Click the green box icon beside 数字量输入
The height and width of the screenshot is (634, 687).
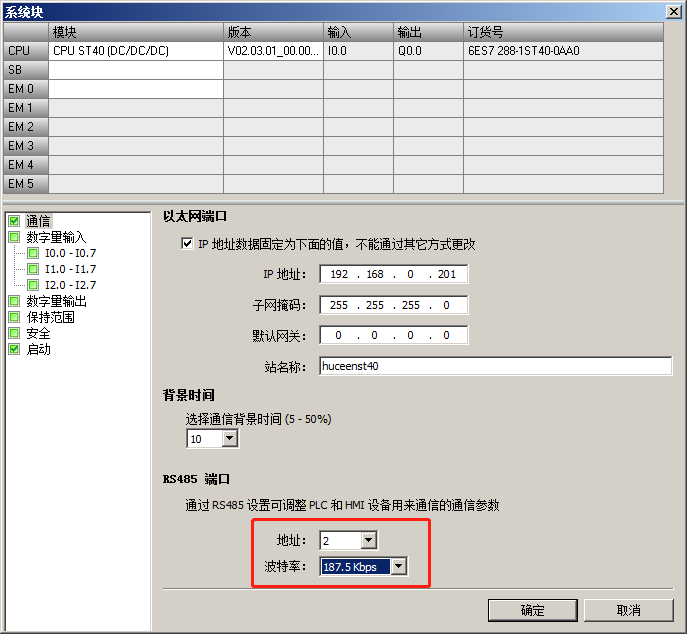click(x=14, y=237)
